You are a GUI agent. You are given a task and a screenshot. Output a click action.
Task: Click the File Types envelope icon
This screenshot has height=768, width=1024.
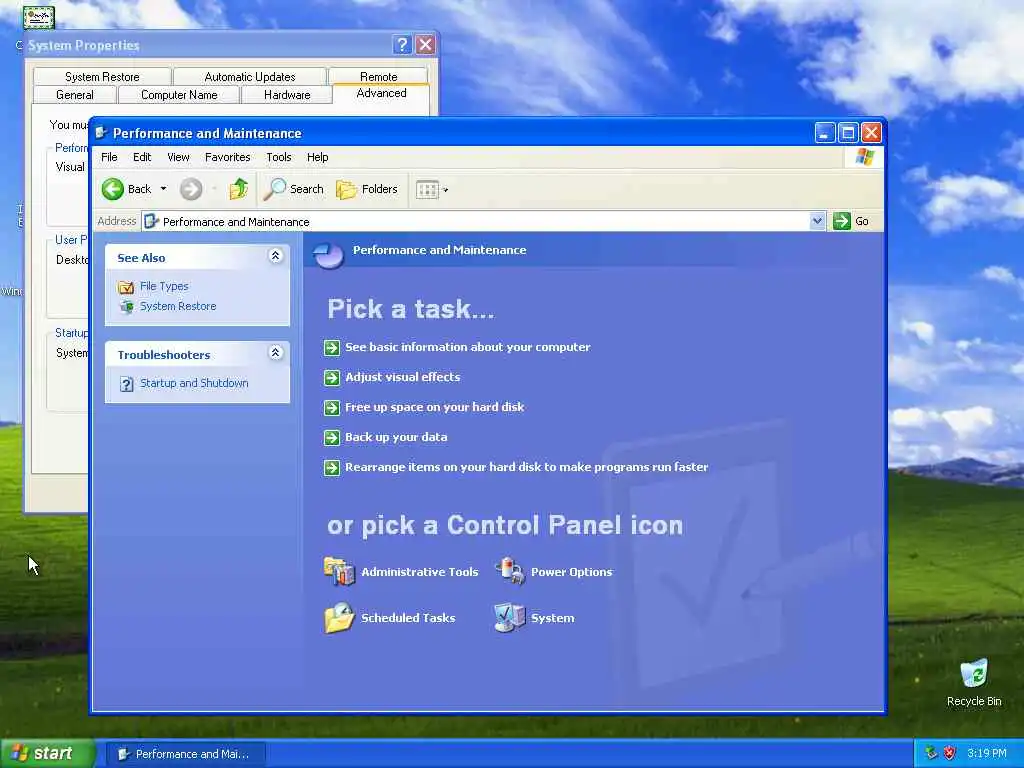tap(125, 287)
